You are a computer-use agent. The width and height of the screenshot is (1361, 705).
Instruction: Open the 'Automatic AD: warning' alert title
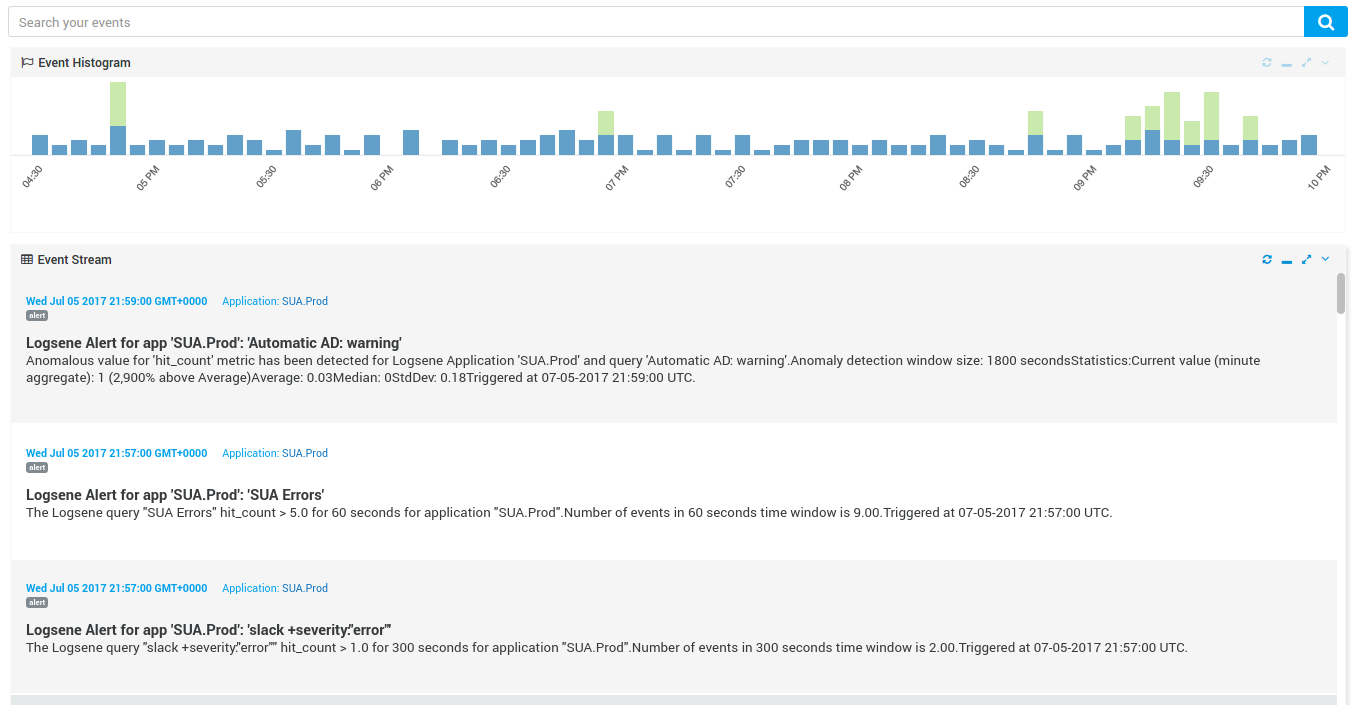(214, 342)
